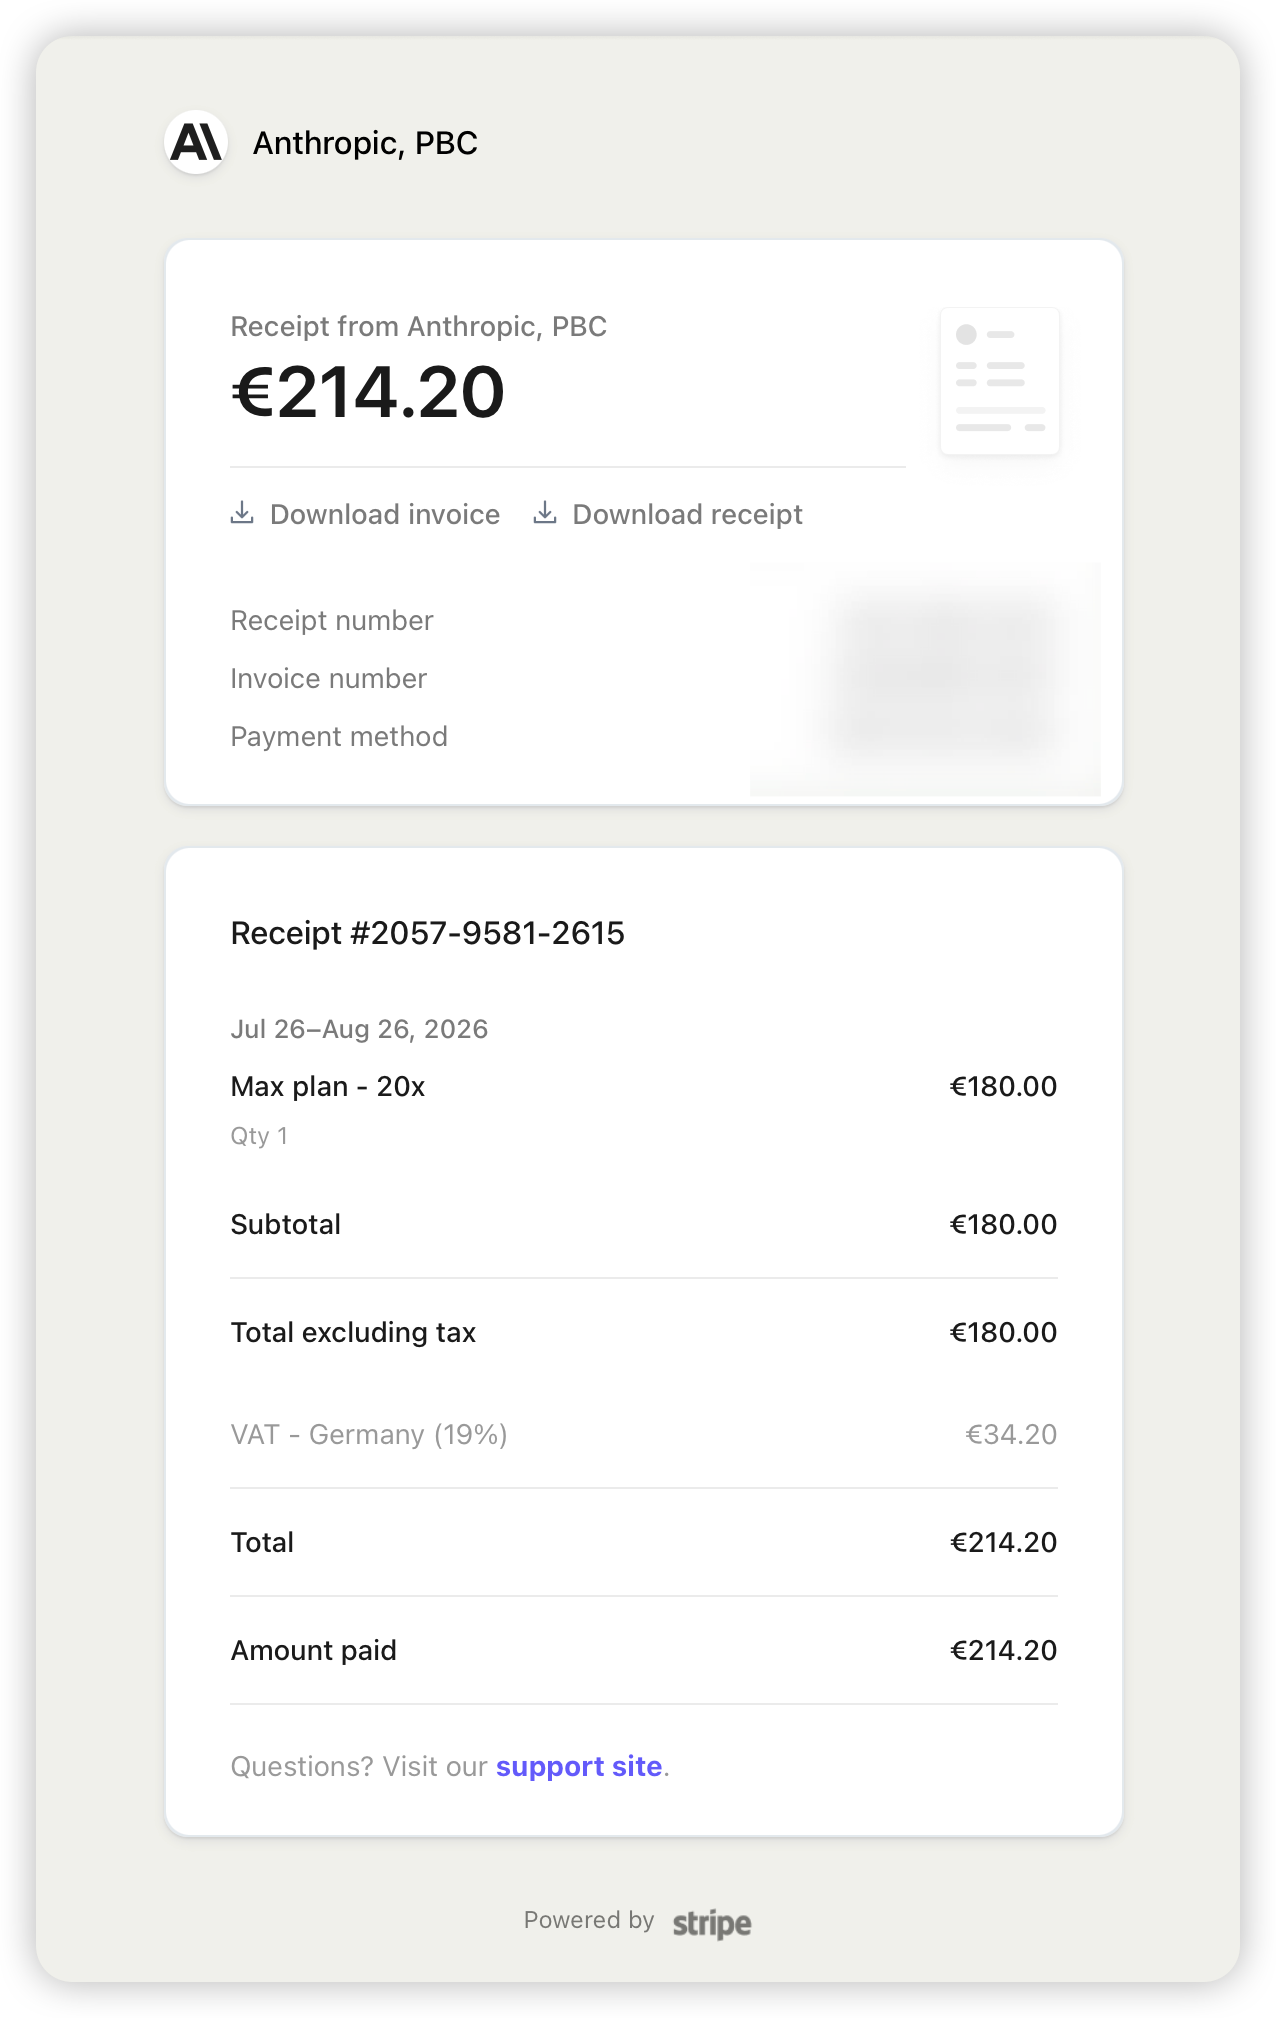Open the Download receipt link

[668, 514]
